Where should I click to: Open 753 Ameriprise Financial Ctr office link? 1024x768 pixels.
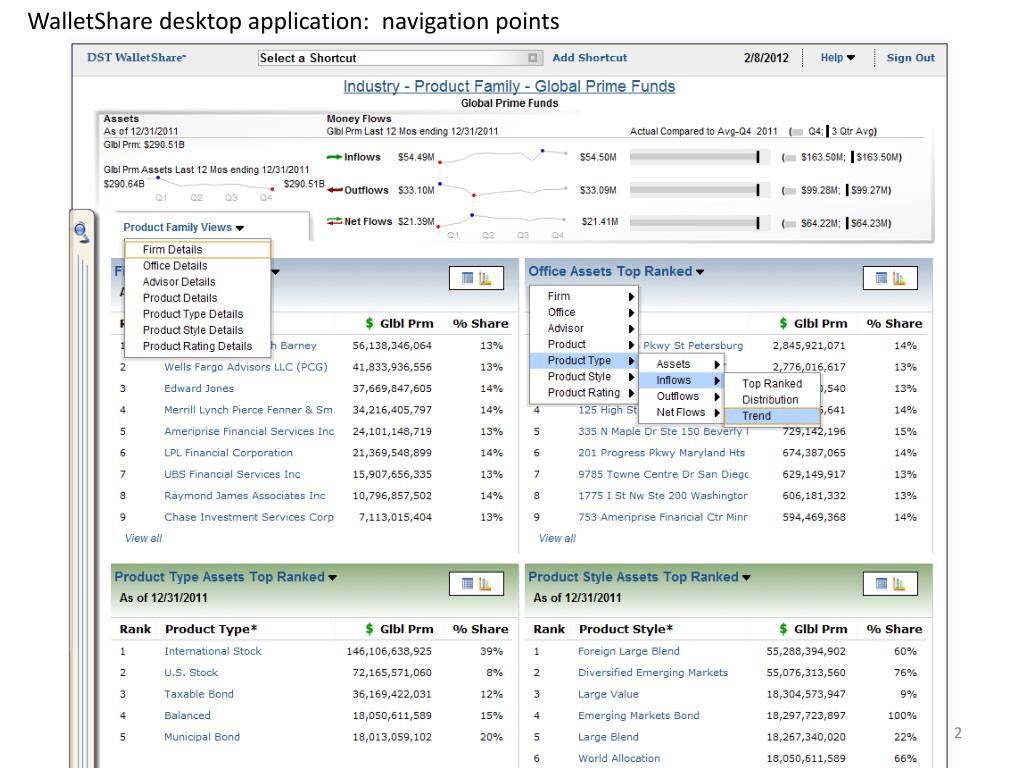[663, 517]
